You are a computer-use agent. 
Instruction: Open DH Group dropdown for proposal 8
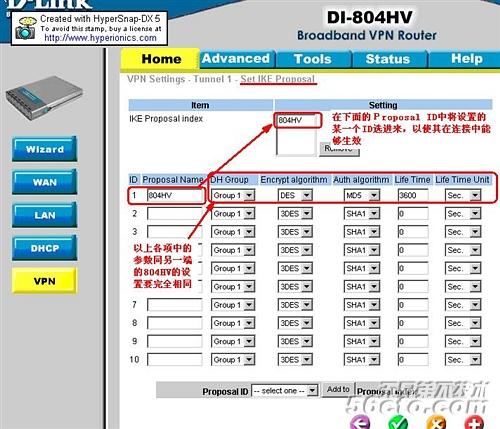tap(233, 323)
